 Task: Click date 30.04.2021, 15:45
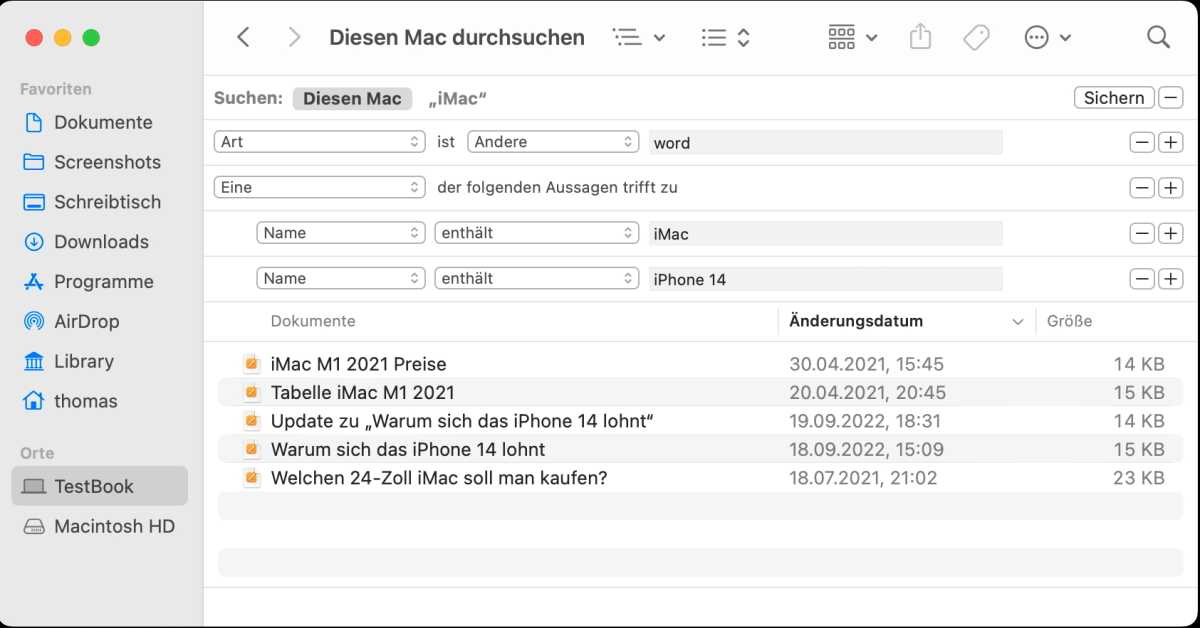[866, 364]
